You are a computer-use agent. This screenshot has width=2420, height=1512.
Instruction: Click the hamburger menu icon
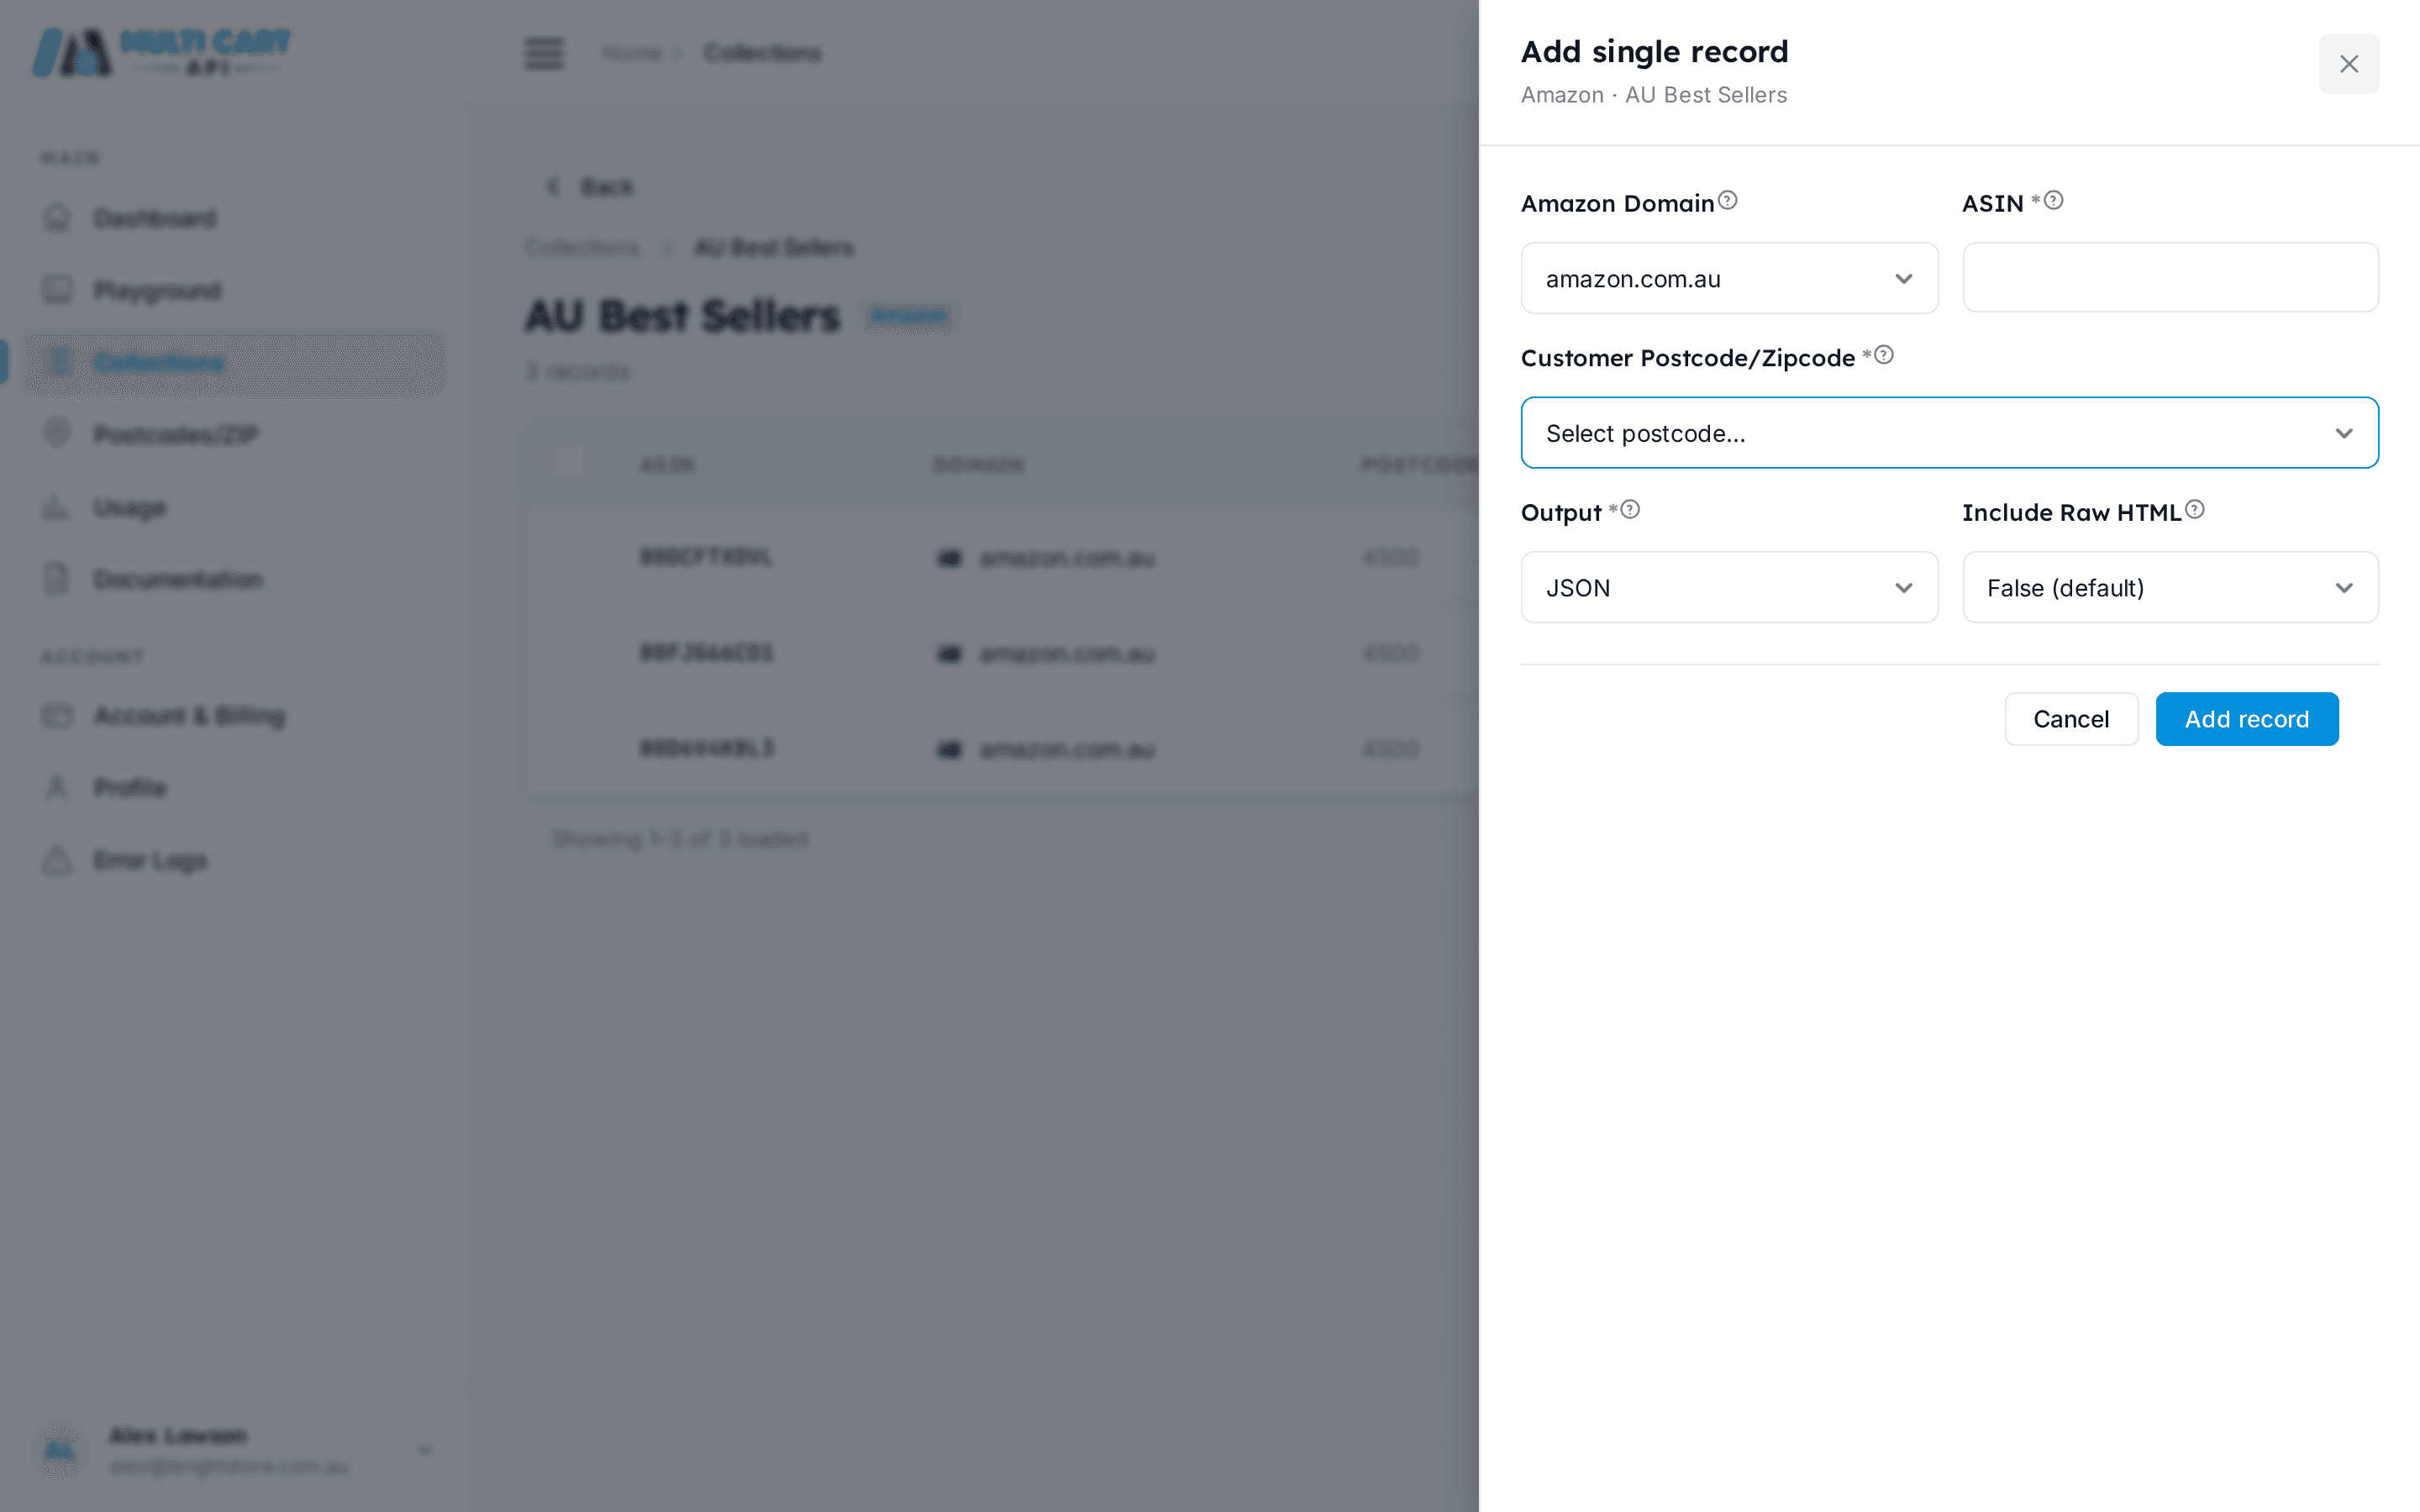(x=544, y=53)
